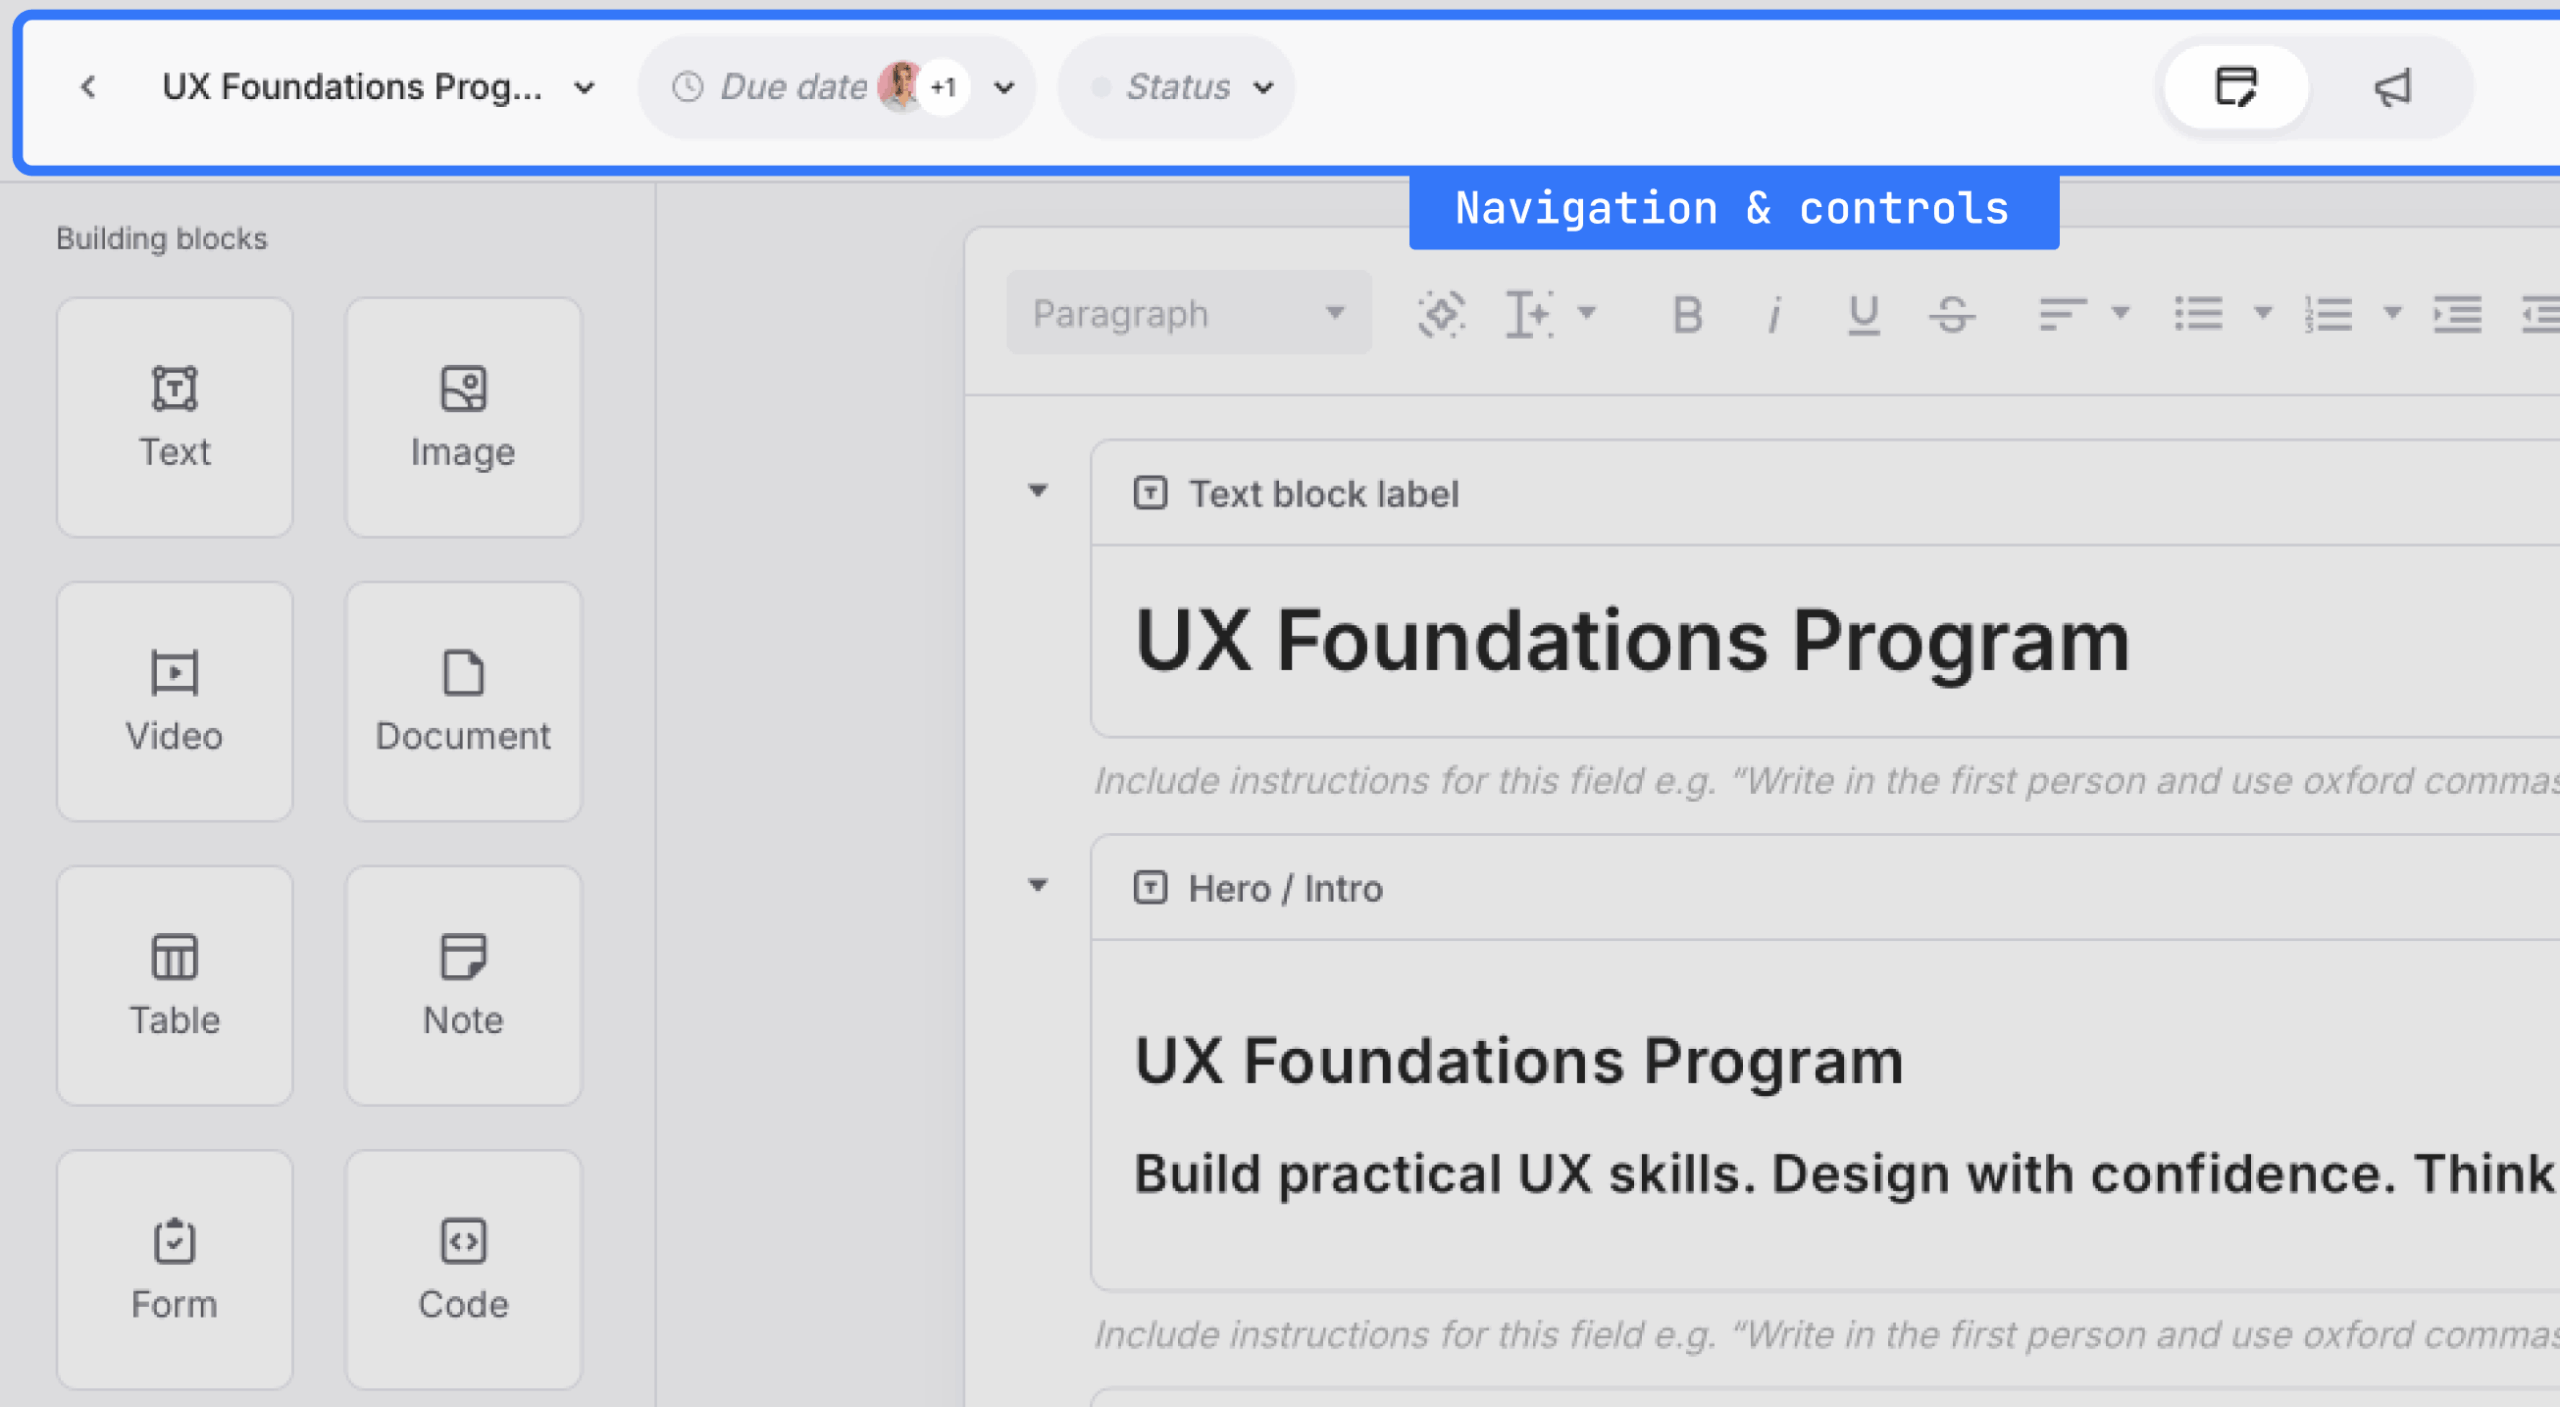Select the Text building block
The image size is (2560, 1407).
[174, 417]
